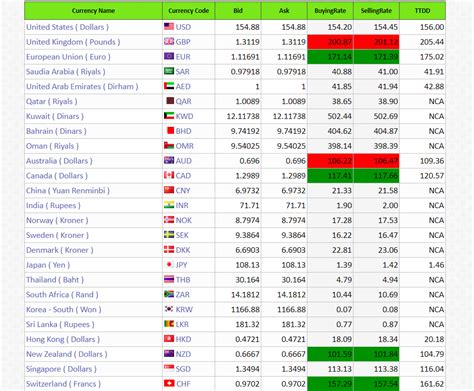The height and width of the screenshot is (391, 474).
Task: Select the USD currency code link
Action: (183, 27)
